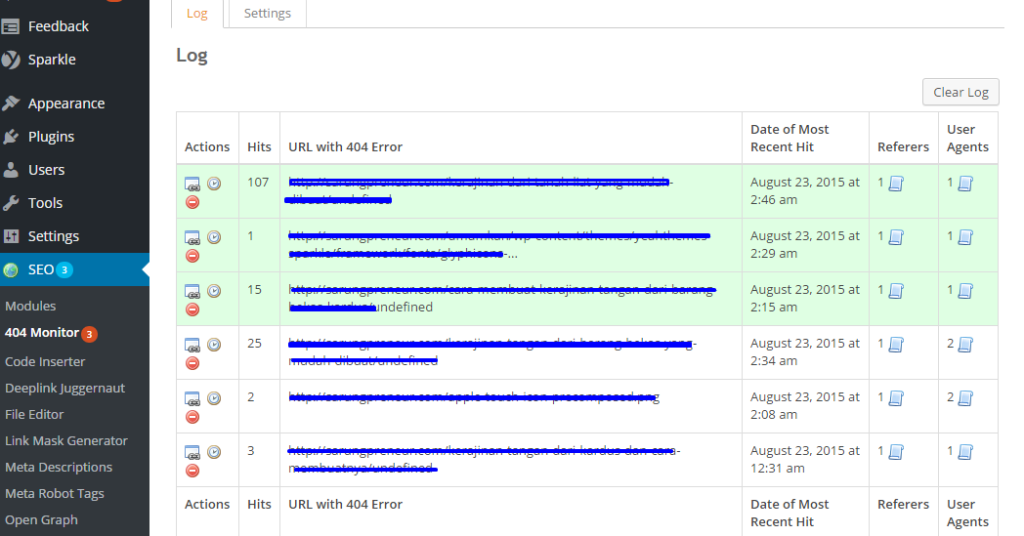1024x536 pixels.
Task: Click "August 23, 2015 at 2:46 am" cell
Action: 805,191
